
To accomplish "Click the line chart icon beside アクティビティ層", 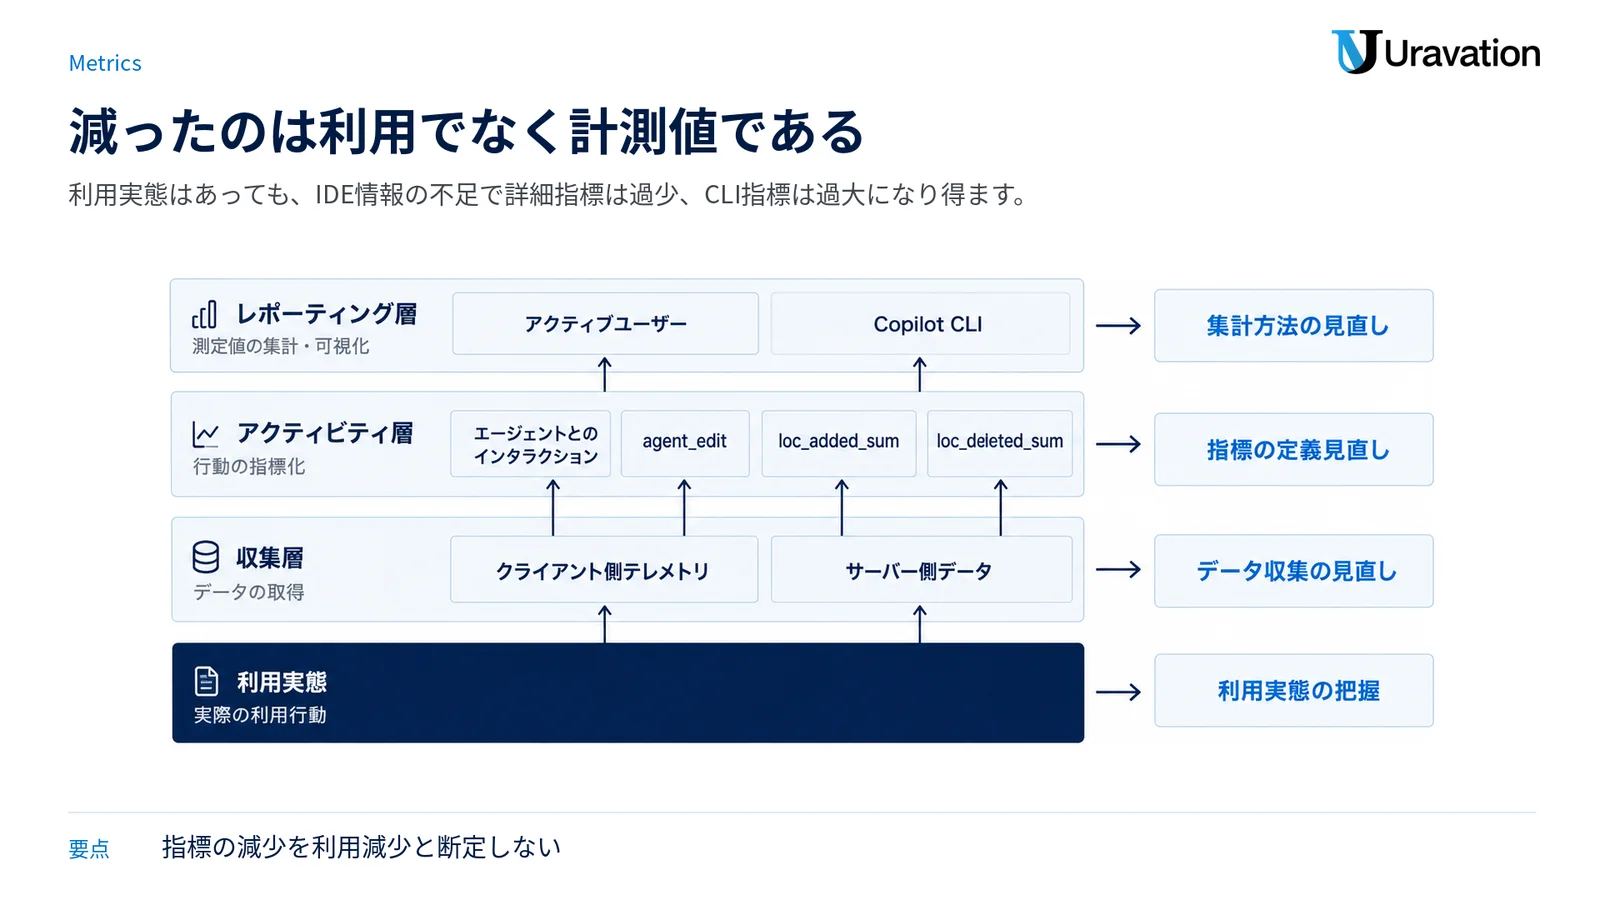I will click(205, 434).
